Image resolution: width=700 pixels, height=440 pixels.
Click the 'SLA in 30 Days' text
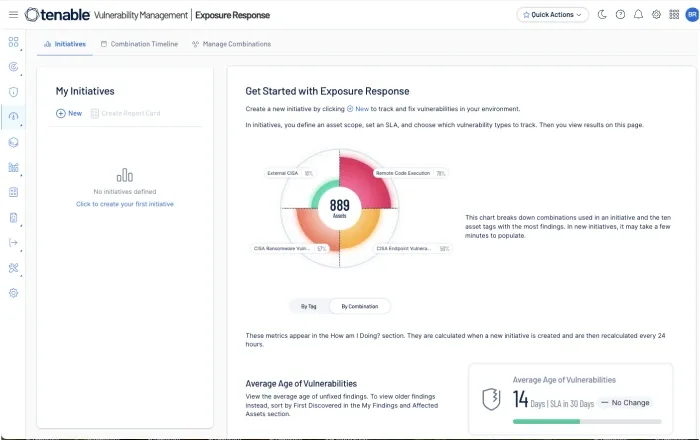[x=572, y=404]
